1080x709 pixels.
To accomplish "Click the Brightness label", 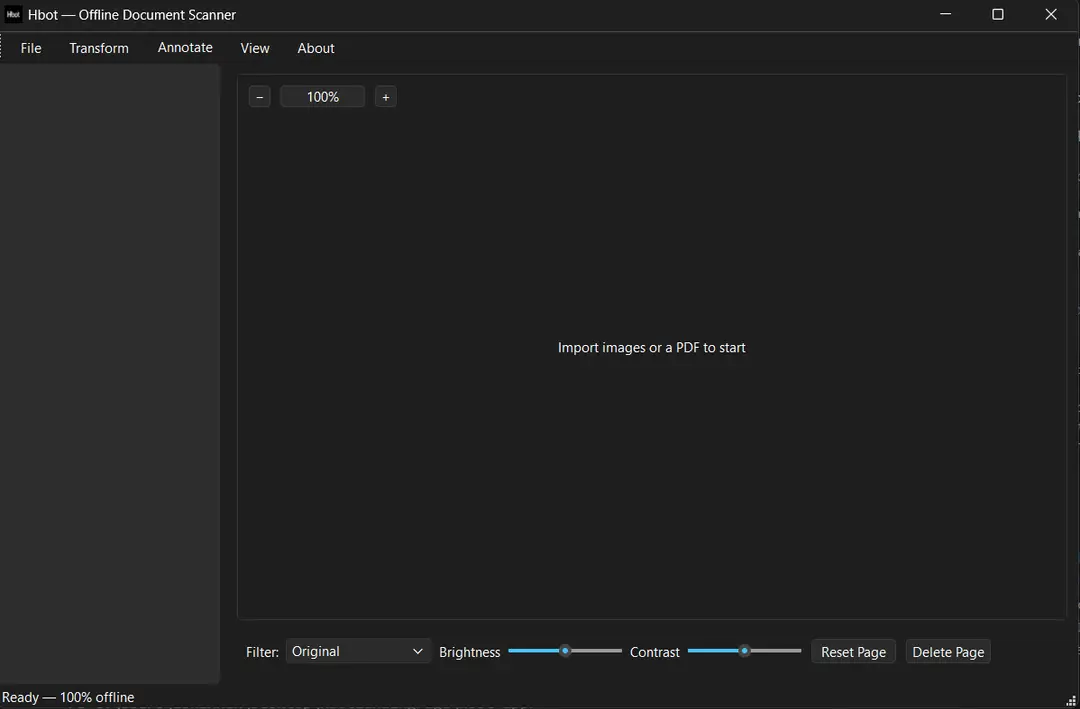I will coord(470,652).
